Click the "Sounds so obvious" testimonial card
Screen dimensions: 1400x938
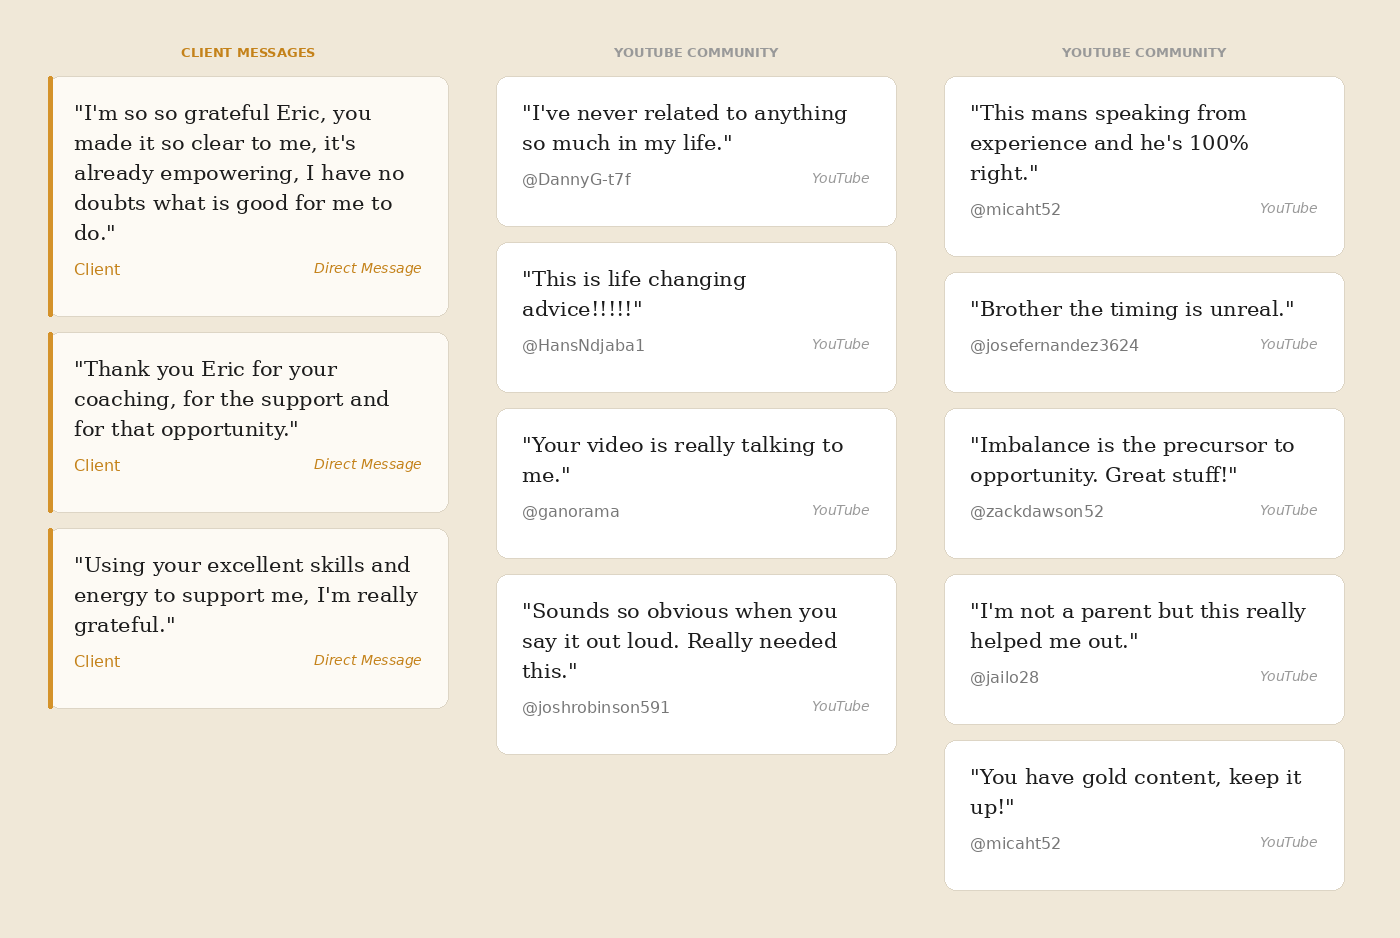[x=696, y=665]
